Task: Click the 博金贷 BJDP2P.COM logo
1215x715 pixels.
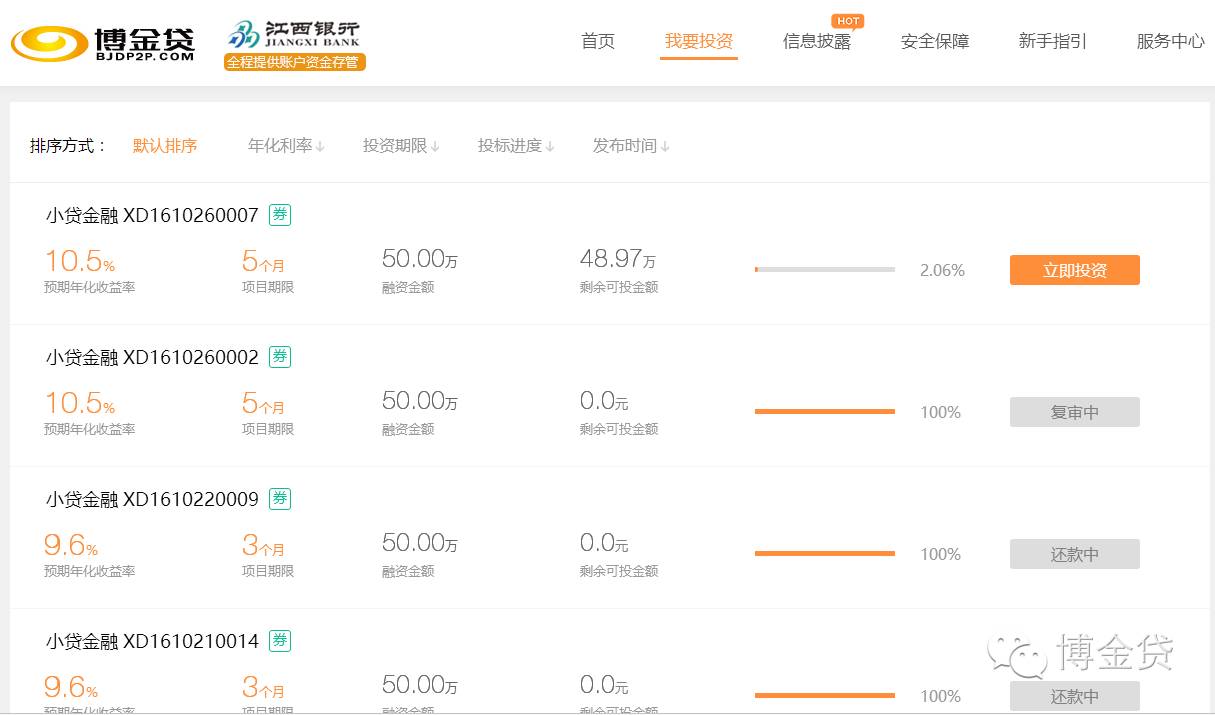Action: click(102, 42)
